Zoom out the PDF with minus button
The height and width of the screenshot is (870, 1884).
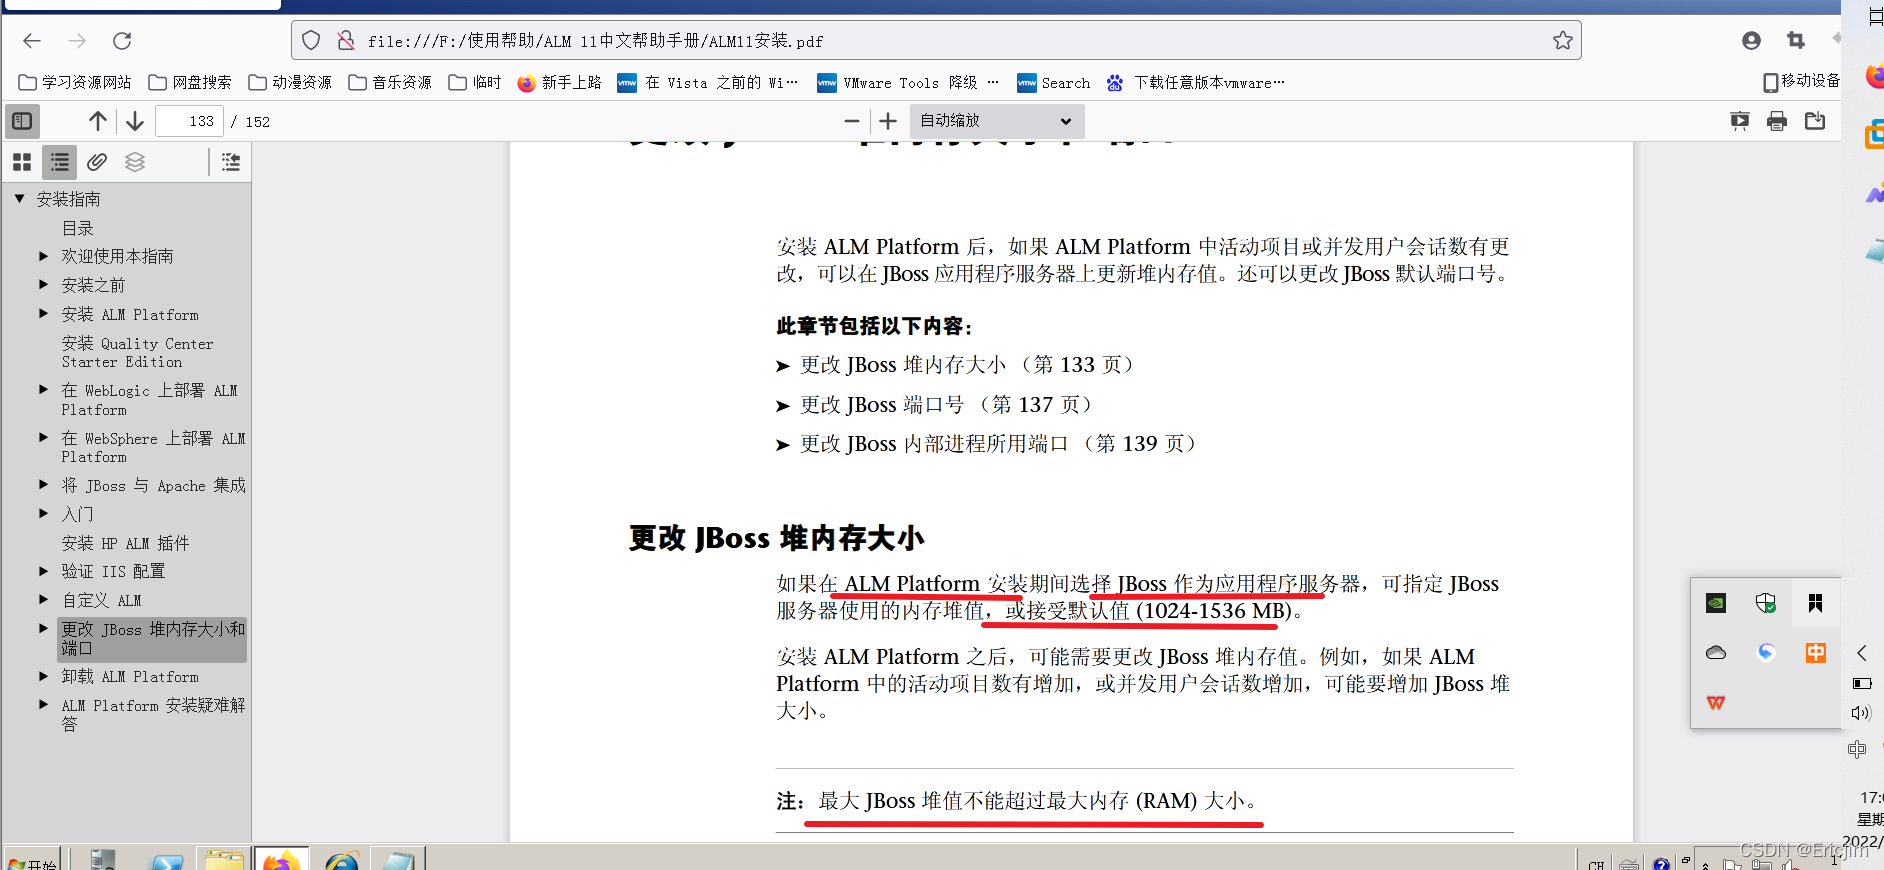(x=852, y=121)
